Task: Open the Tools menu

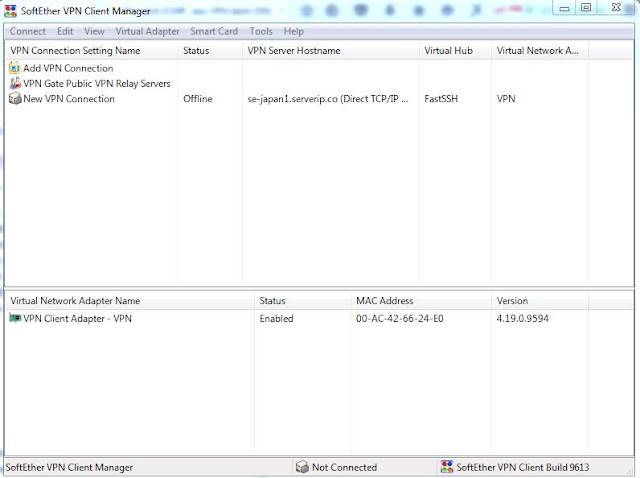Action: (x=261, y=31)
